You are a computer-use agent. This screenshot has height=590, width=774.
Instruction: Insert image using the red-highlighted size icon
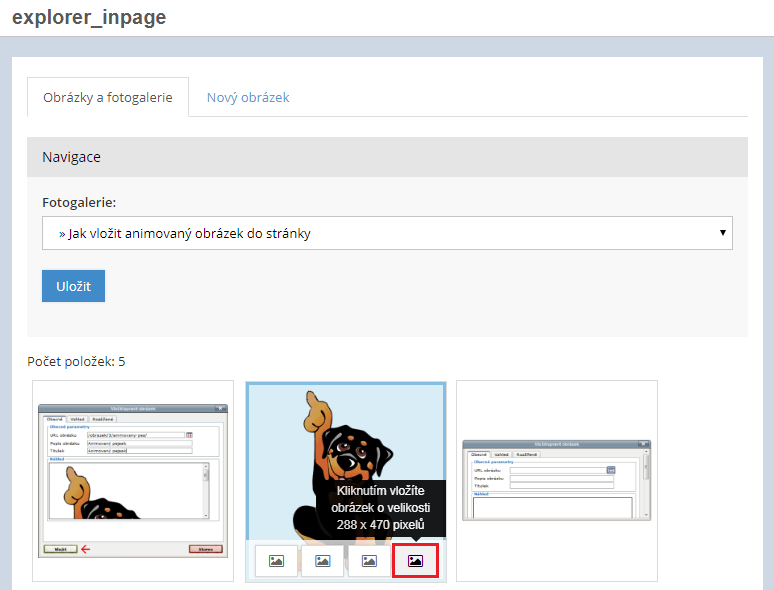(x=415, y=561)
